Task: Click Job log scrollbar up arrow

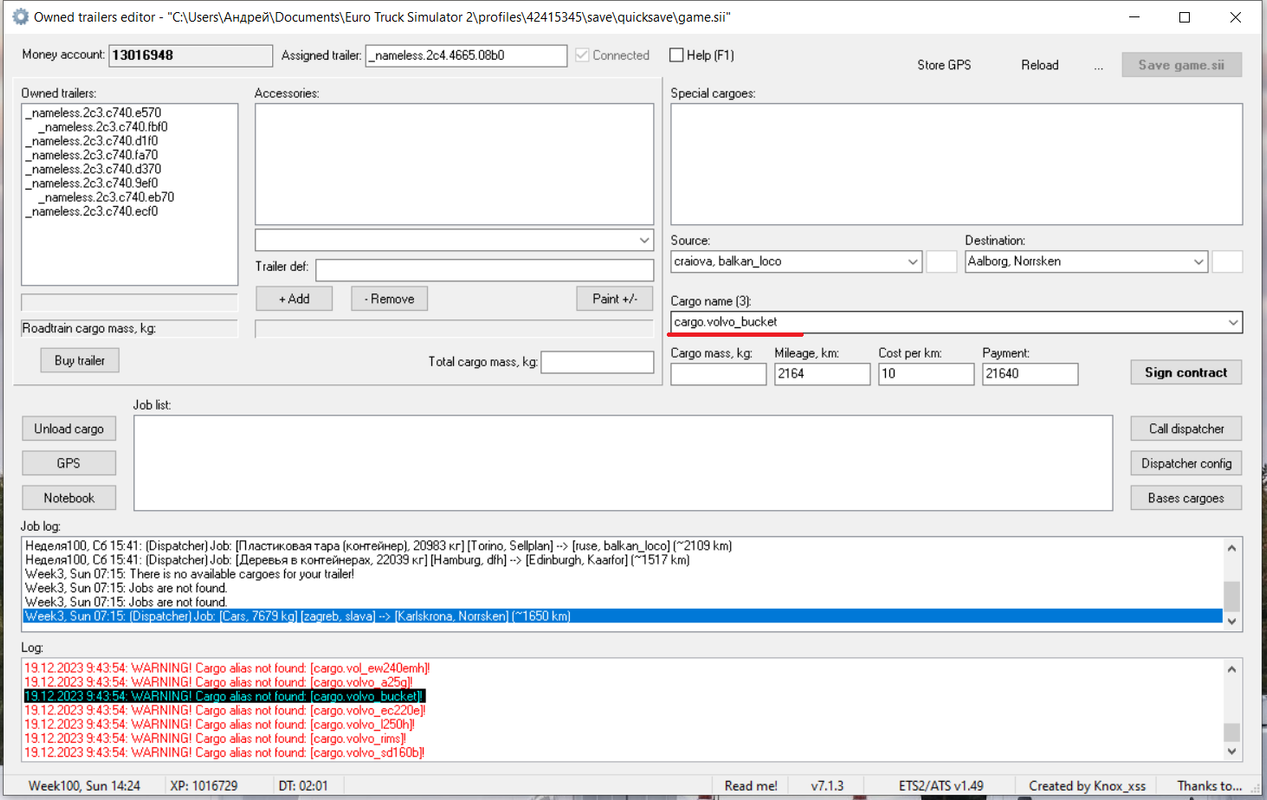Action: coord(1232,548)
